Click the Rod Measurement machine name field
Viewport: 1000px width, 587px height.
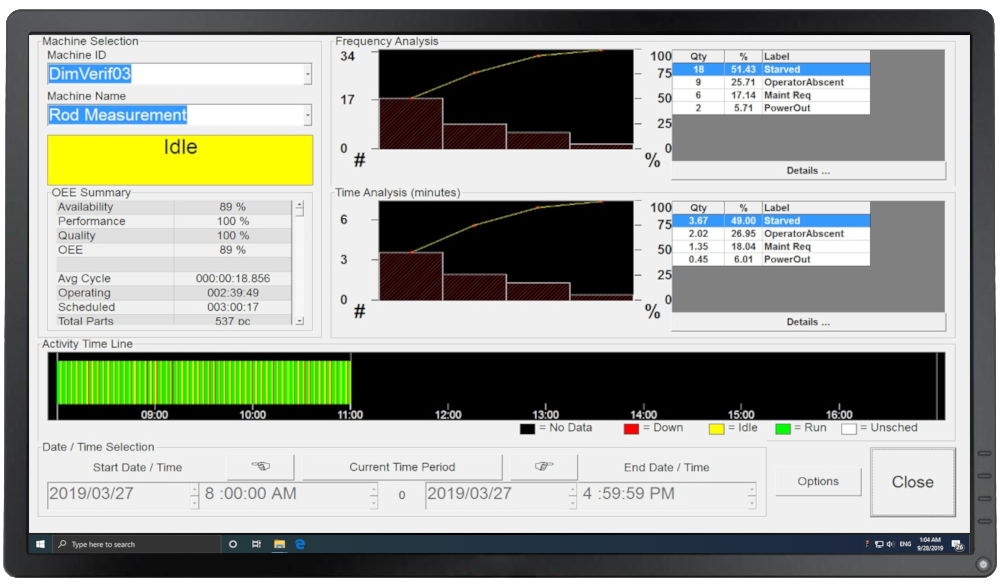tap(175, 115)
